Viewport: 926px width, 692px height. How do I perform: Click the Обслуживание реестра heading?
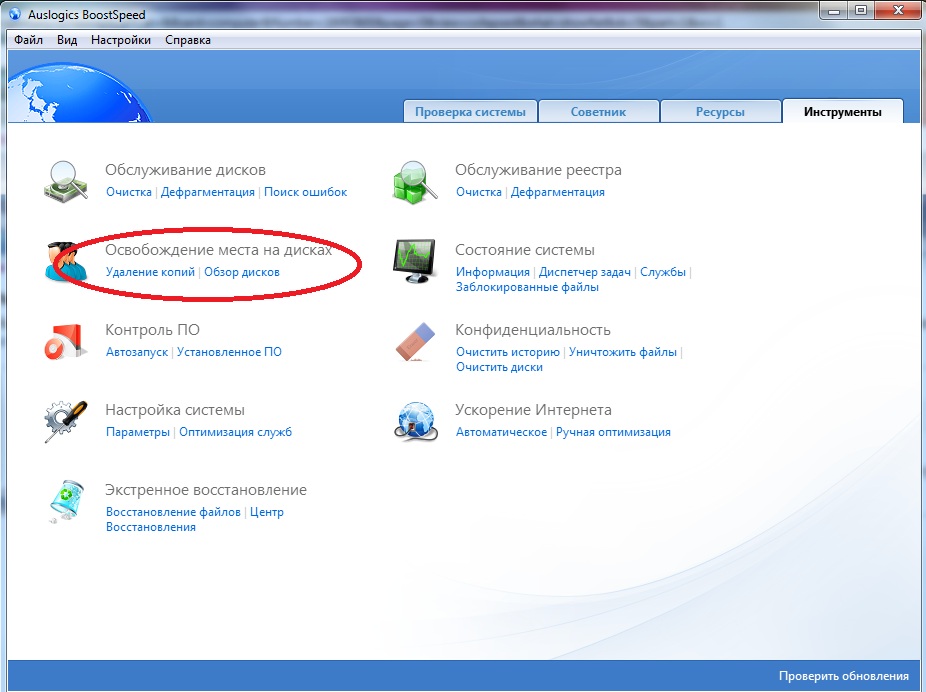[538, 170]
